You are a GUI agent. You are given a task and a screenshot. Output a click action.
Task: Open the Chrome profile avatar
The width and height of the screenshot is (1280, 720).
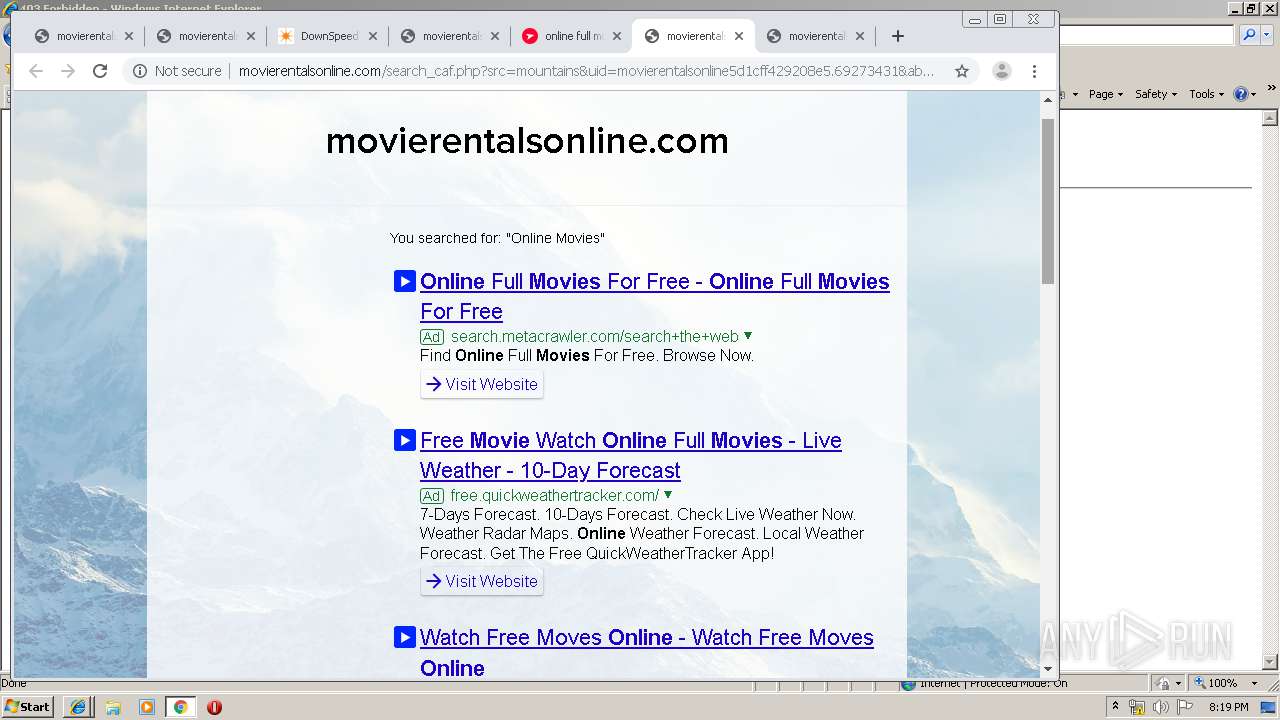tap(1001, 71)
